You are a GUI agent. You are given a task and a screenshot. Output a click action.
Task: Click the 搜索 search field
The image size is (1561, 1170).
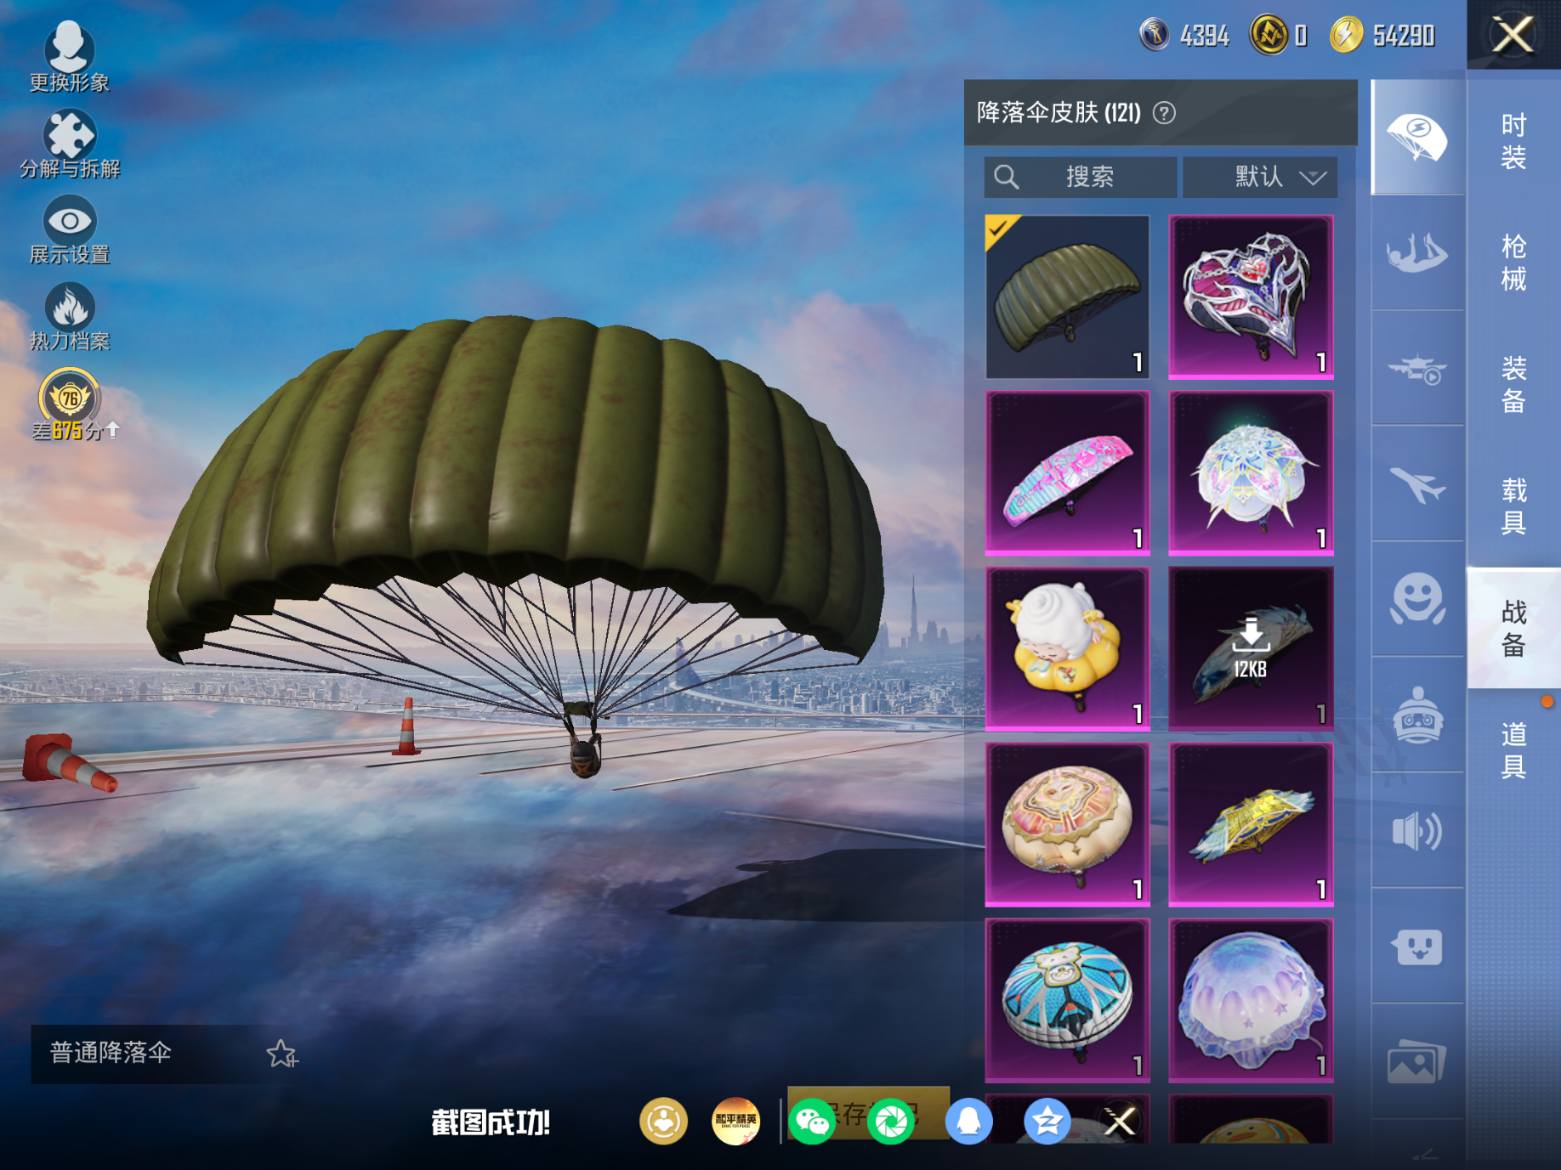[1080, 177]
